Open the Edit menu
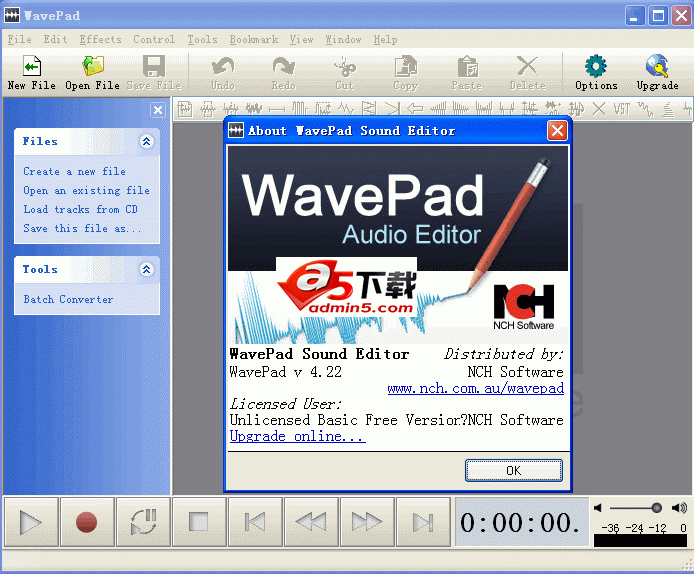Screen dimensions: 694x574 click(55, 39)
